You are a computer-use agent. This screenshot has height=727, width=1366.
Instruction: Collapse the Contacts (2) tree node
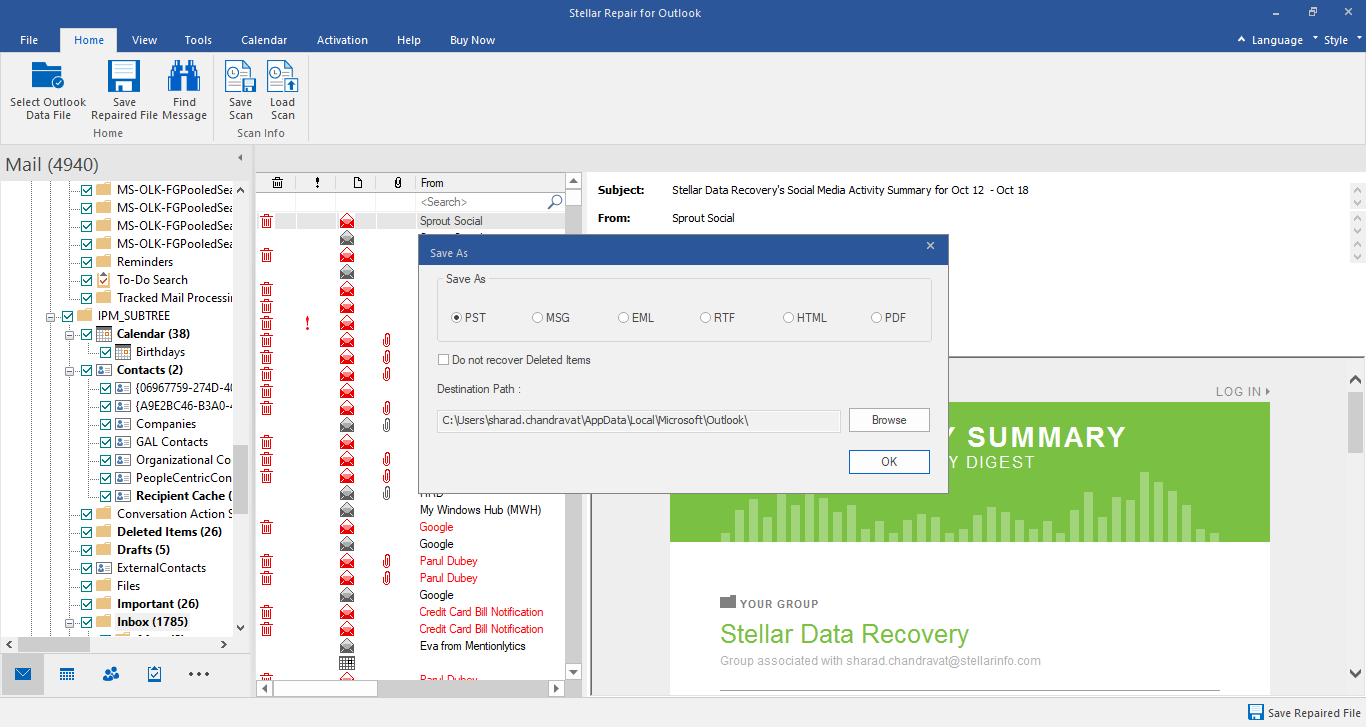70,370
